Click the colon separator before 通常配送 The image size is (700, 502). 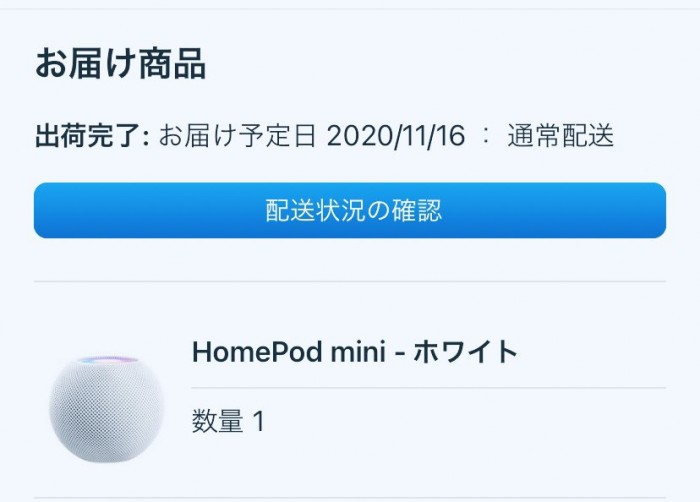tap(486, 137)
